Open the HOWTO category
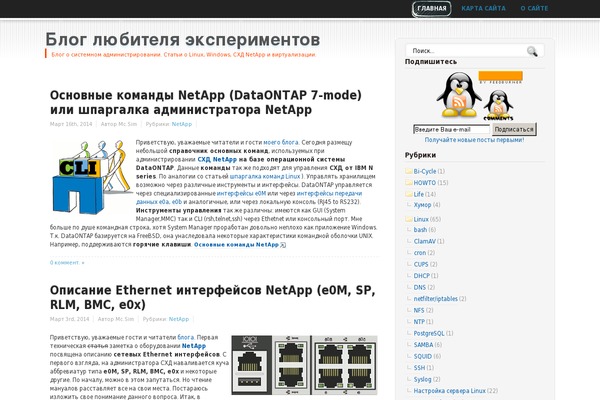This screenshot has width=600, height=400. [x=425, y=183]
